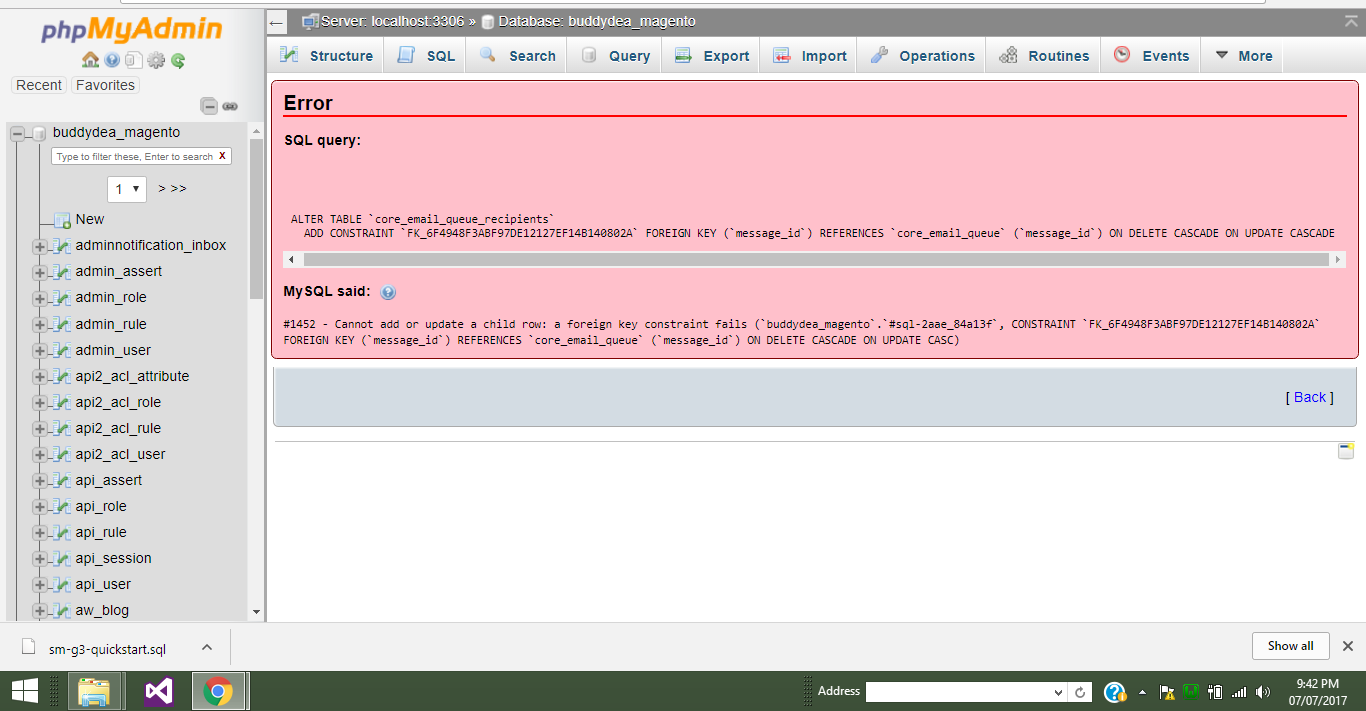Open the Query tab
Screen dimensions: 1366x711
pos(615,56)
